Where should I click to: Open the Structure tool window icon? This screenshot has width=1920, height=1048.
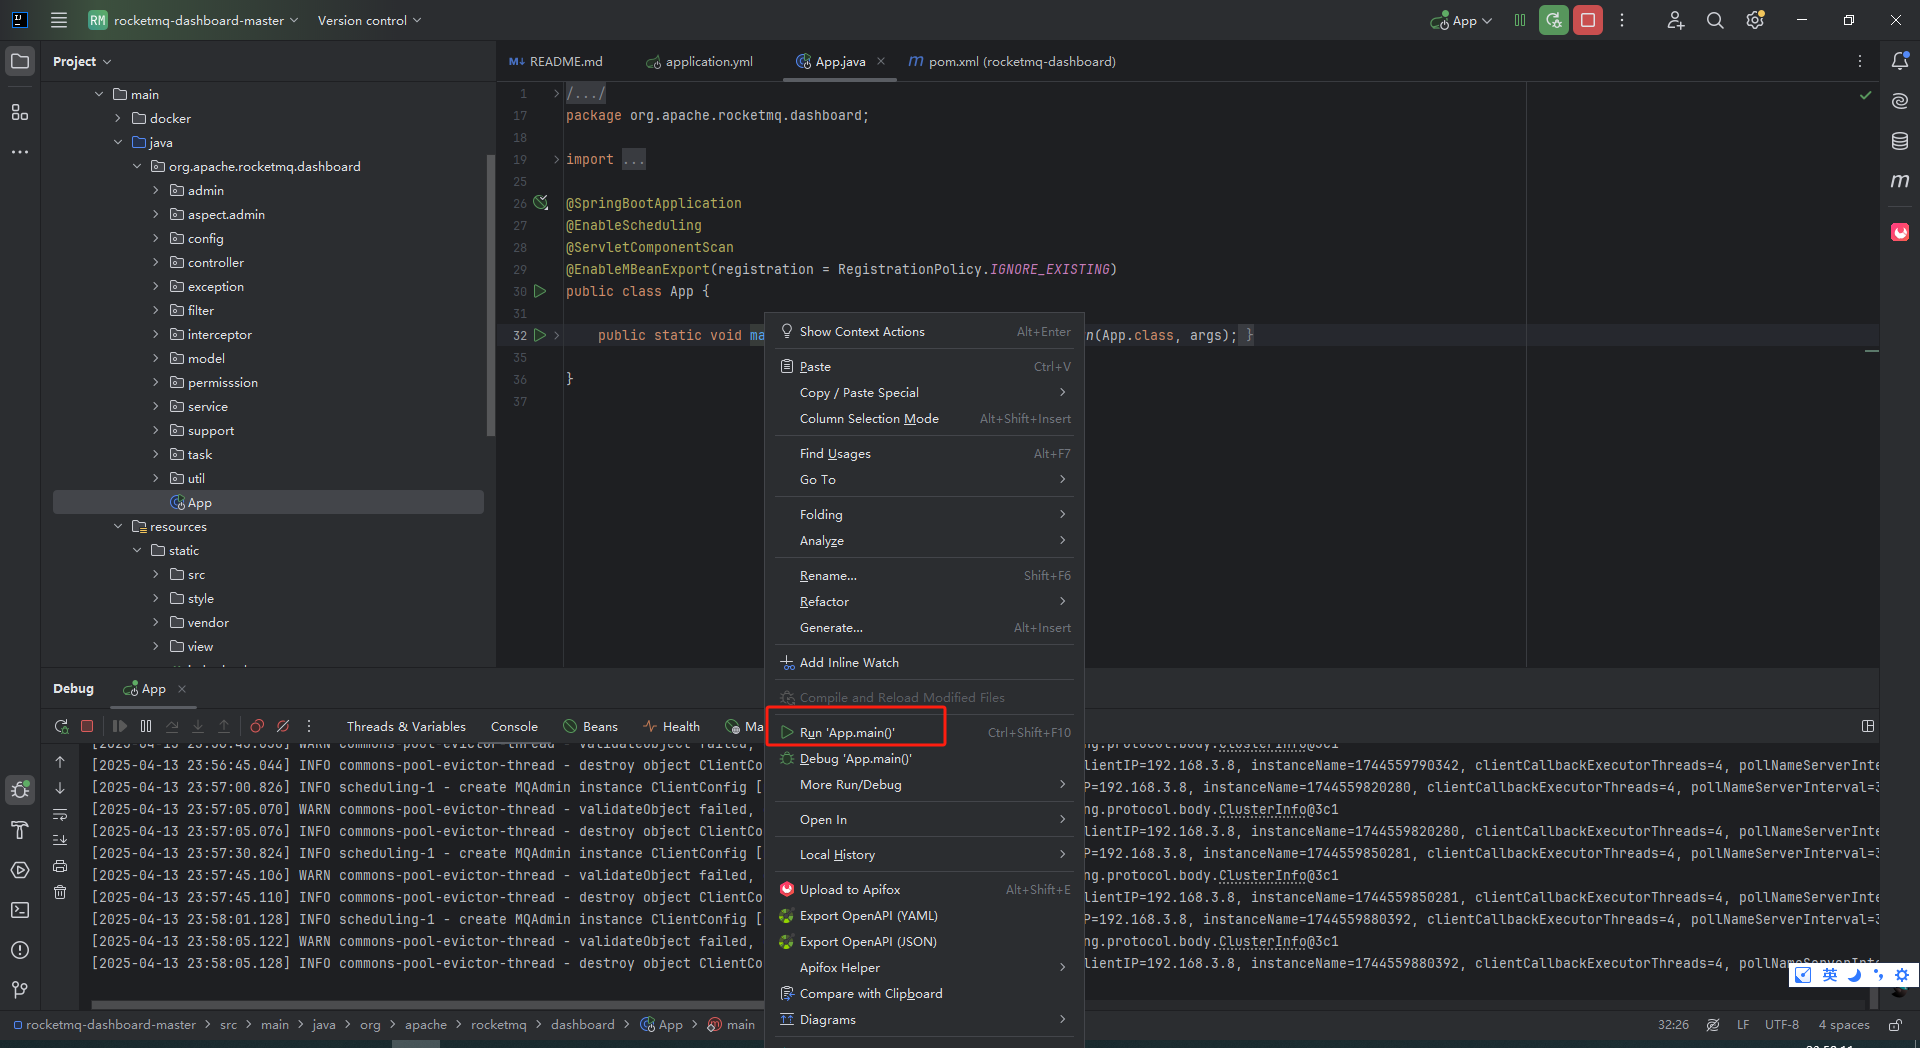20,112
